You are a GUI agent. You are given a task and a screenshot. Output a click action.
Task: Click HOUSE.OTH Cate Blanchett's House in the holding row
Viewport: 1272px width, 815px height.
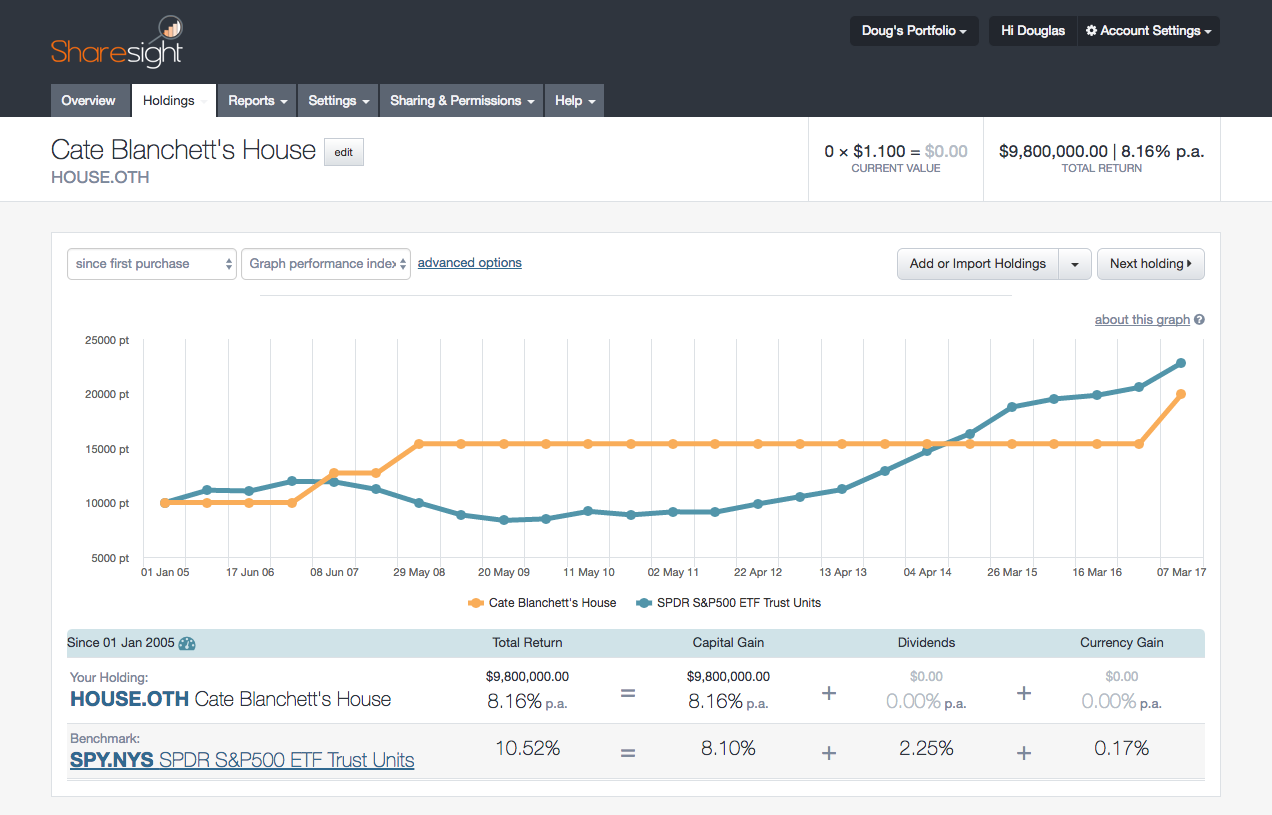coord(230,699)
